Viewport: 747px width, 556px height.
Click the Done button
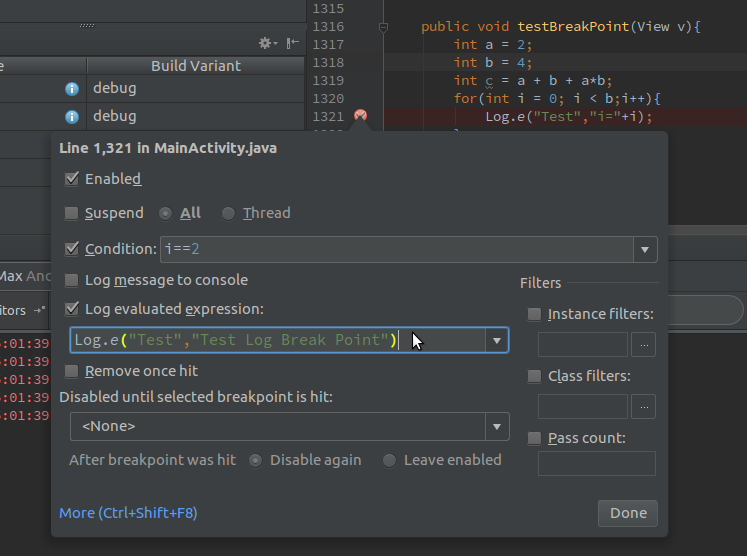[x=628, y=513]
